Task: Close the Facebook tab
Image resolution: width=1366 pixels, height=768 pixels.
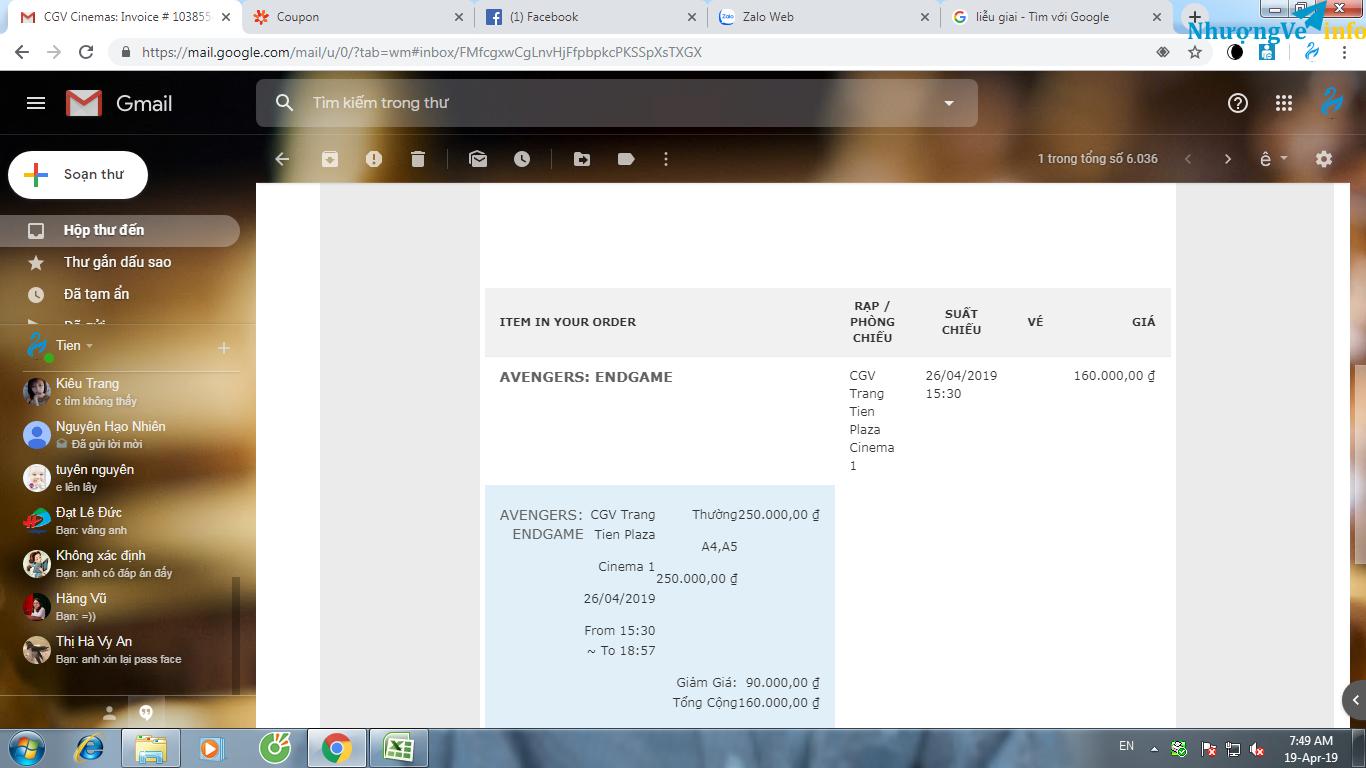Action: pyautogui.click(x=692, y=17)
